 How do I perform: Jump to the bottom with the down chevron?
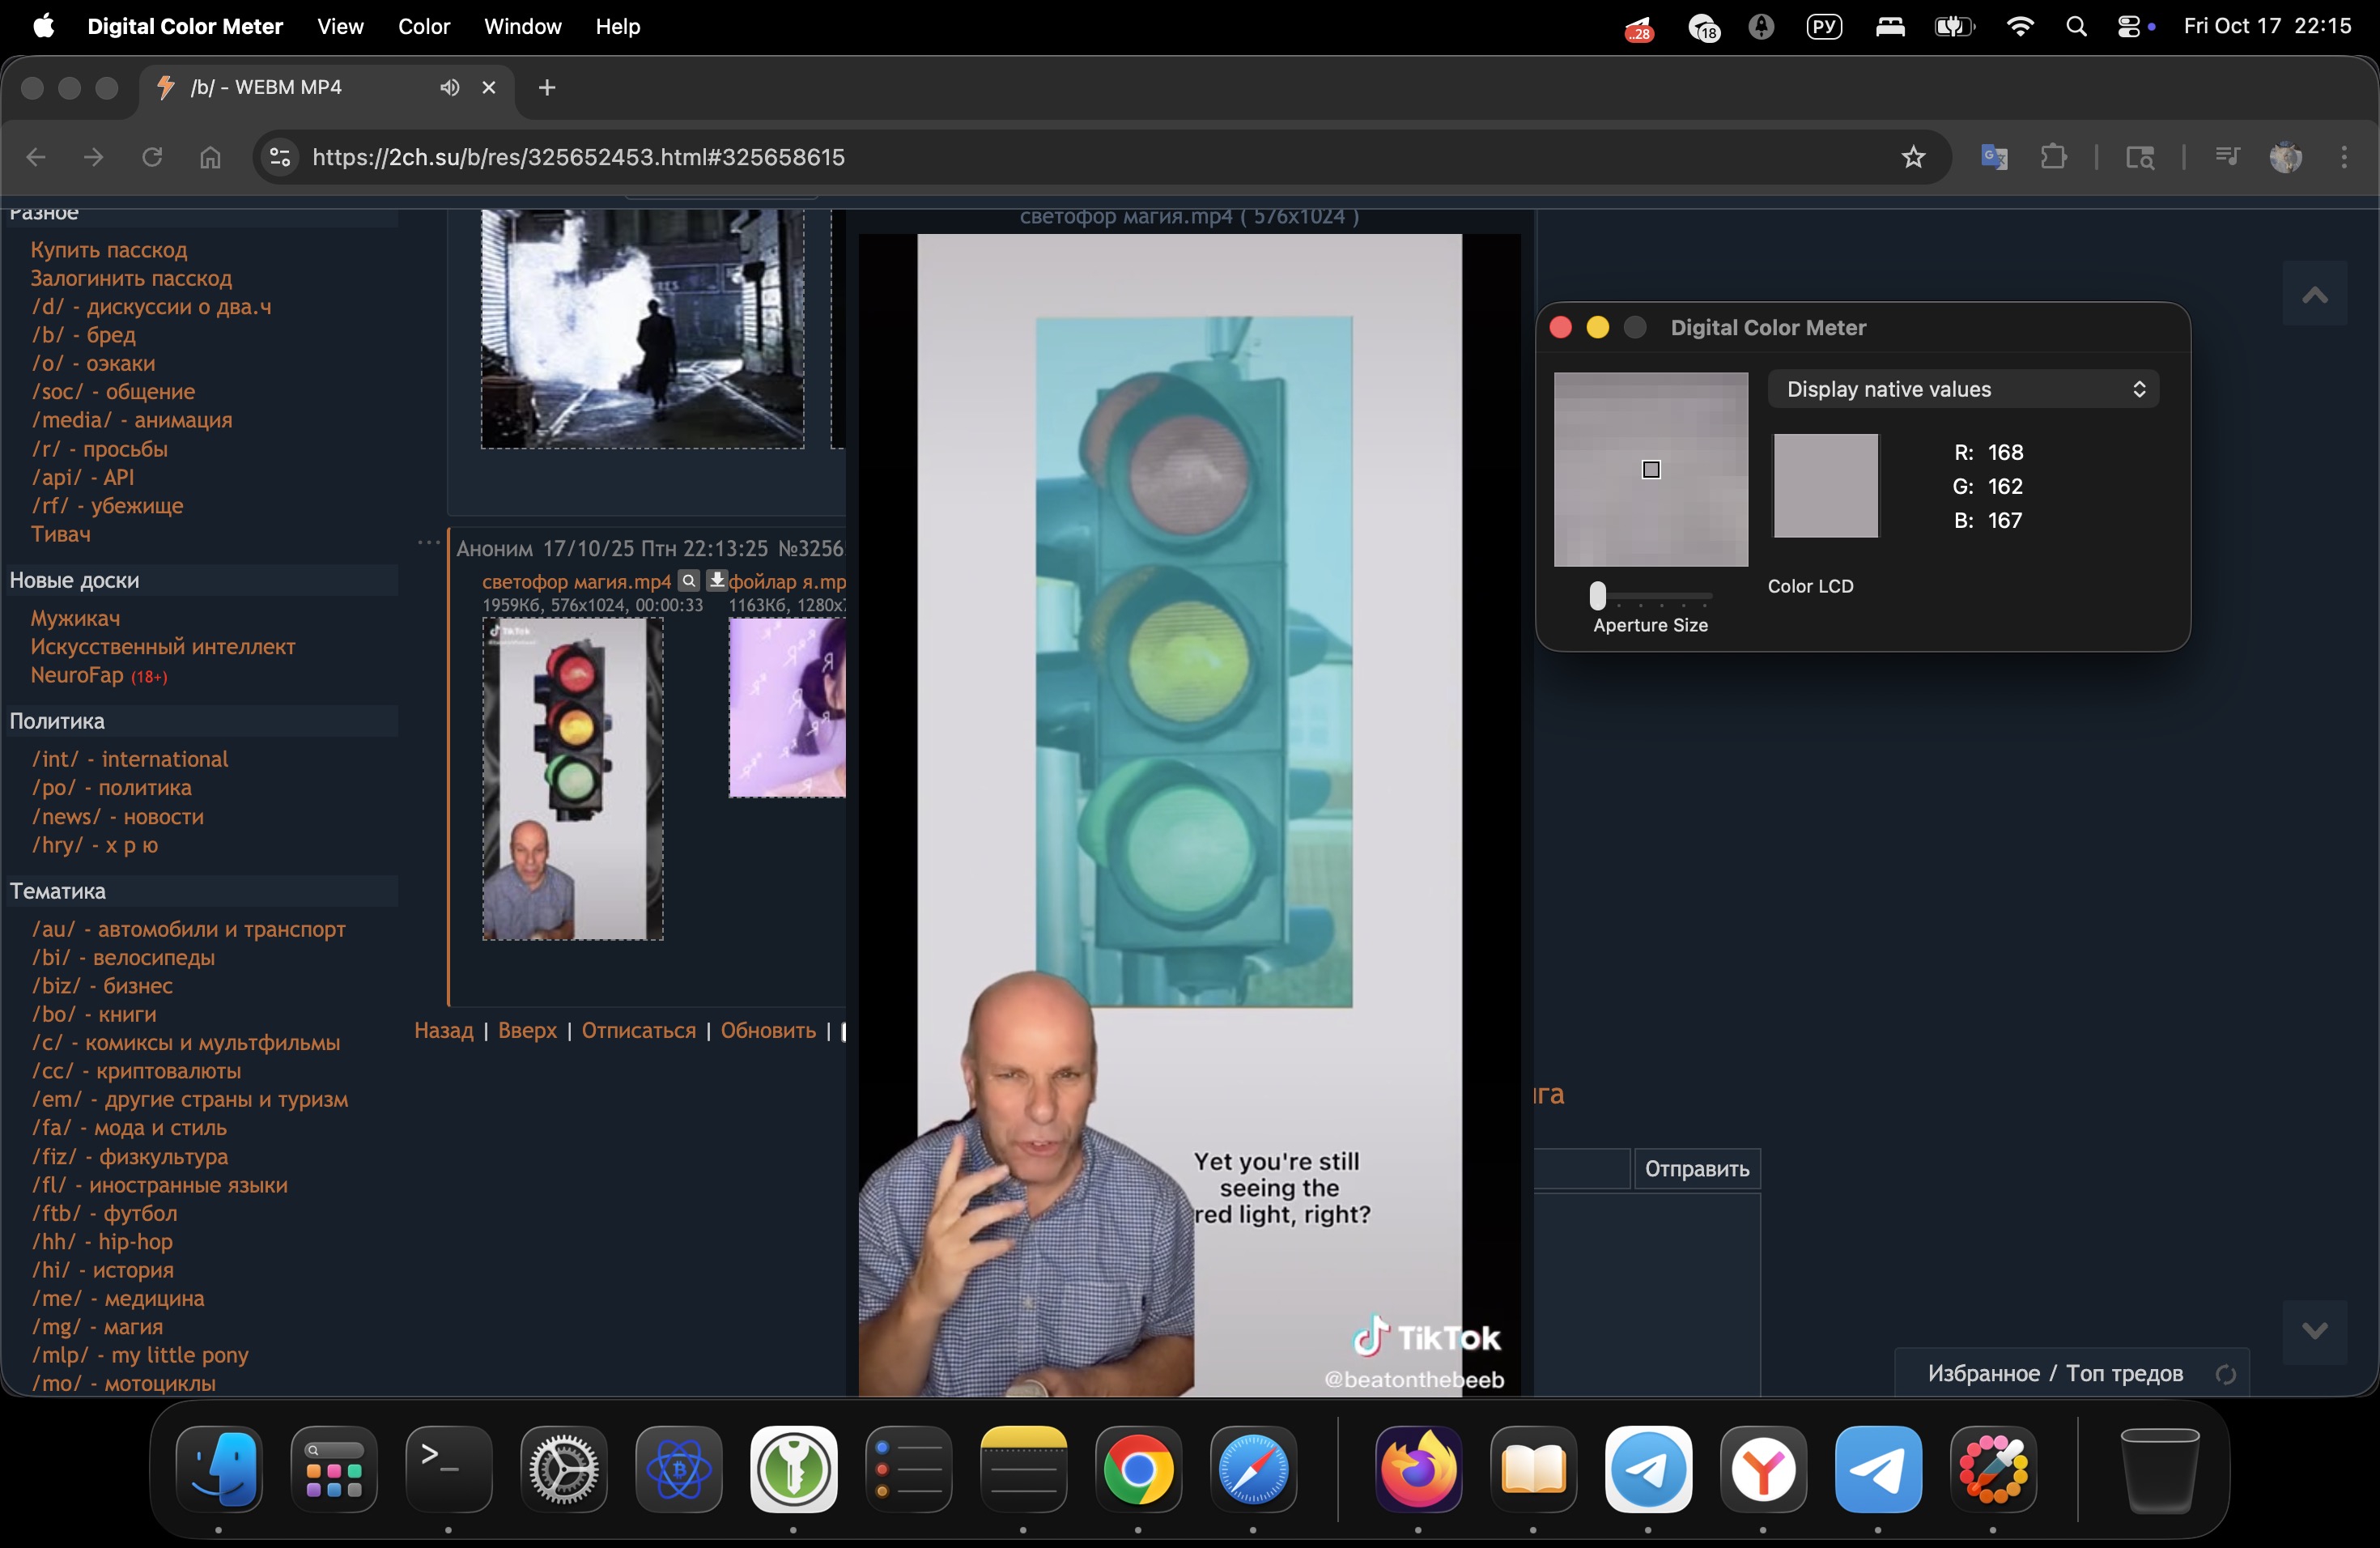pos(2314,1331)
